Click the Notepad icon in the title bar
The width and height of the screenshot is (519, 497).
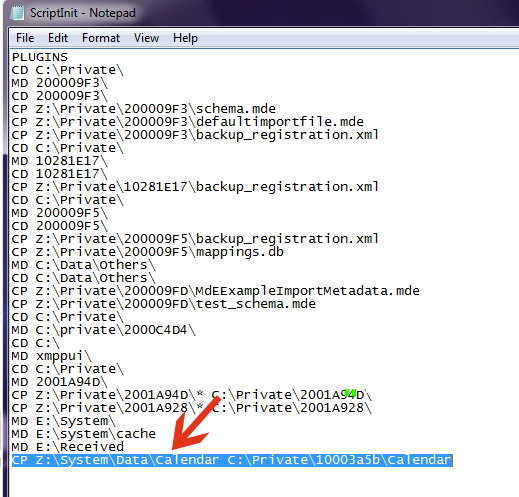18,13
